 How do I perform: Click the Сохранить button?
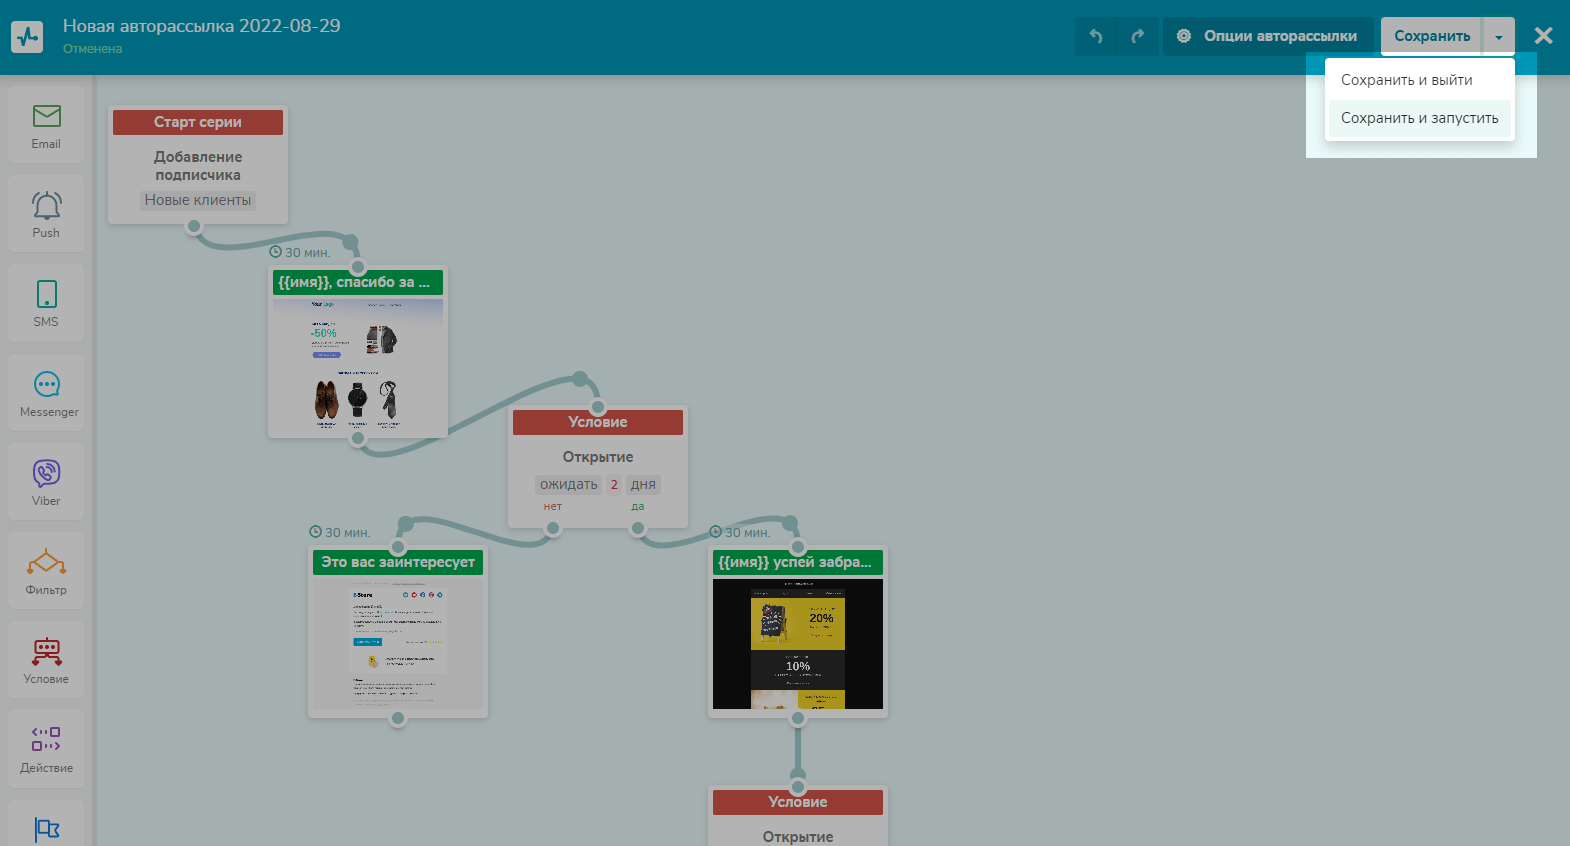1432,36
